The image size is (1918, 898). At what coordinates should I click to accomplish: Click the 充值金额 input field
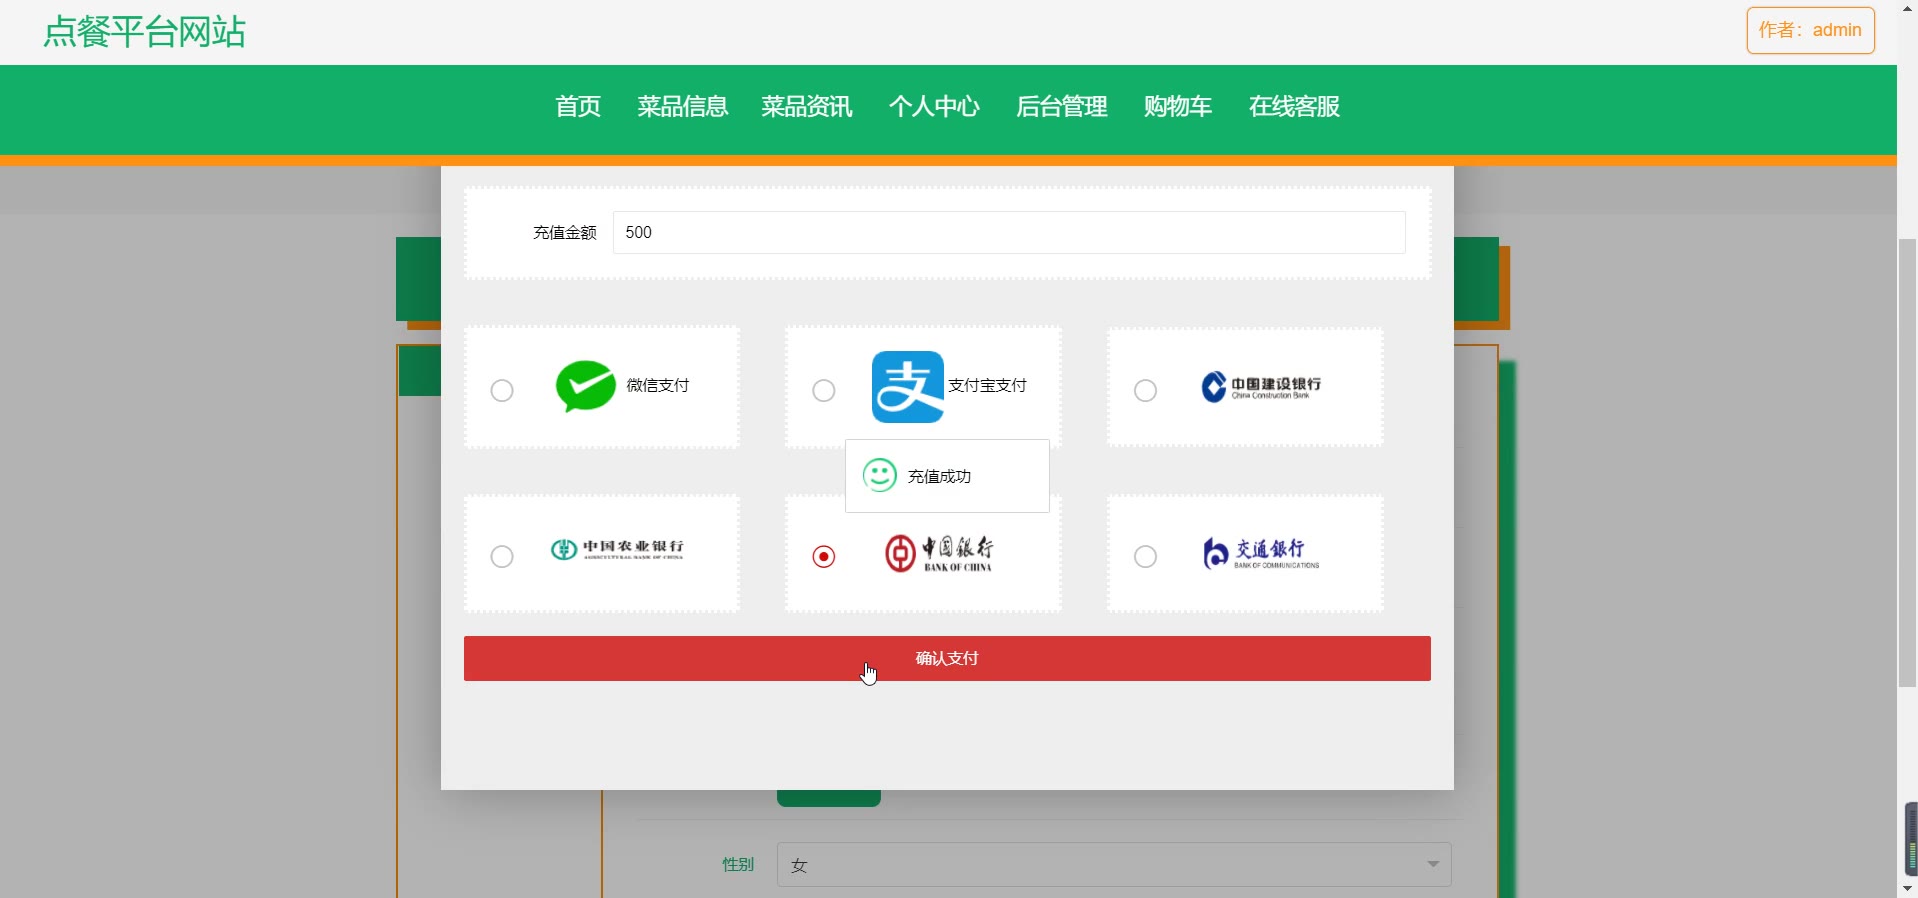click(1009, 232)
